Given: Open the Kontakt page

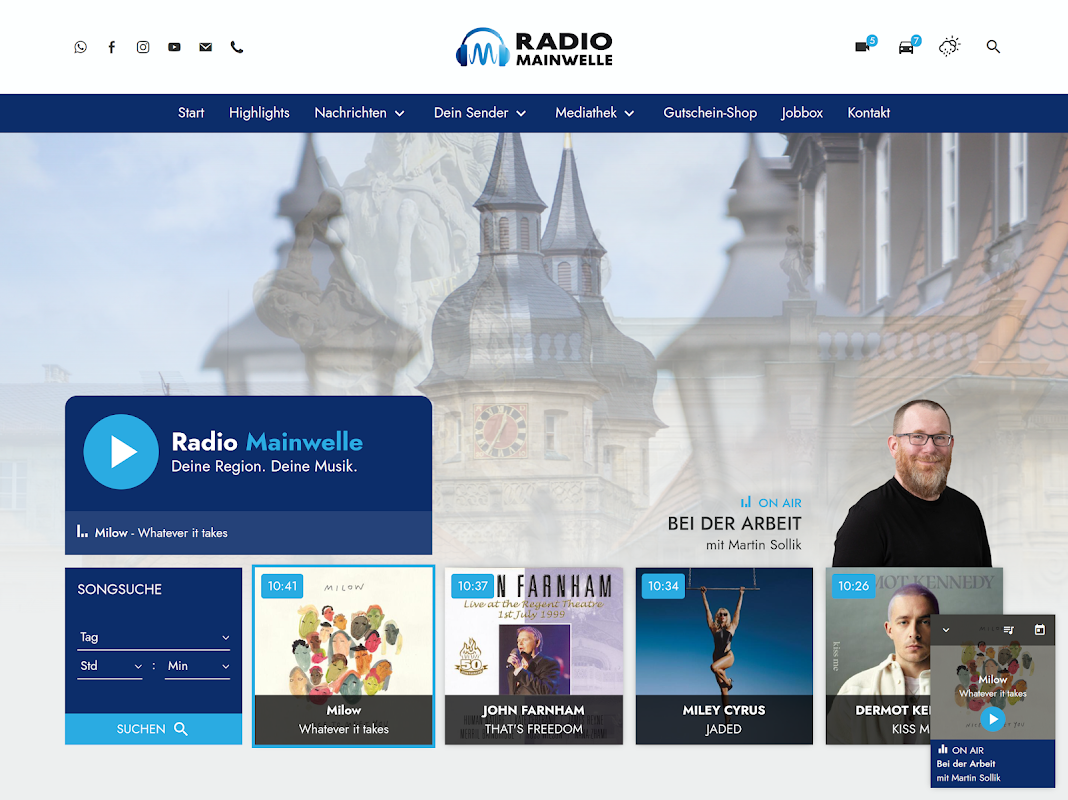Looking at the screenshot, I should tap(868, 113).
